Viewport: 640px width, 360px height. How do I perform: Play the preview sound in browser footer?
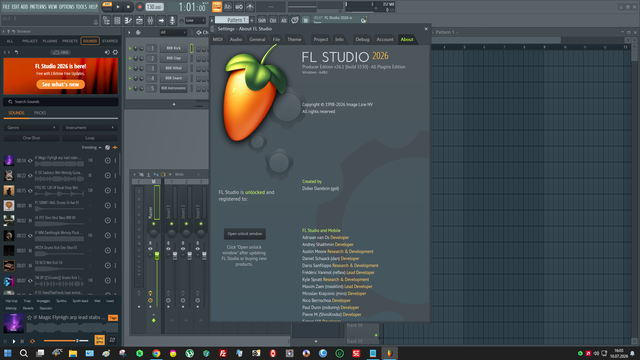(14, 341)
